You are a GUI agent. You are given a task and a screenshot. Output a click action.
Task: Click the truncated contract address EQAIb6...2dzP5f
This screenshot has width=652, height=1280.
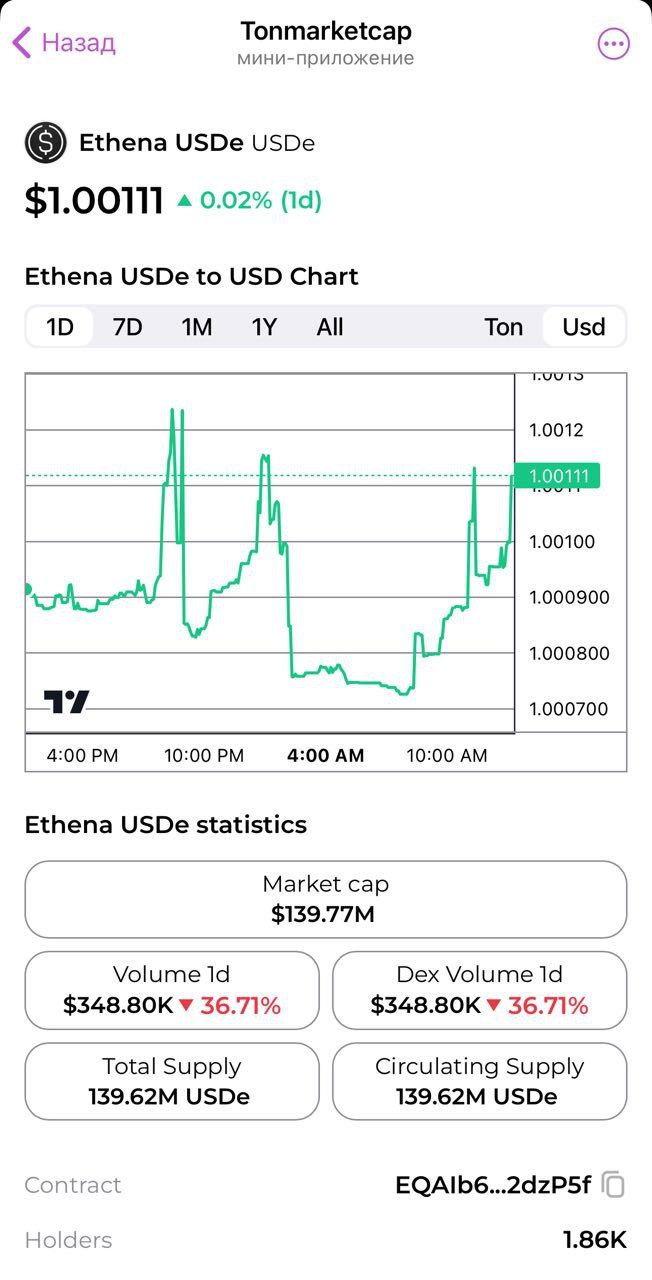pos(492,1186)
